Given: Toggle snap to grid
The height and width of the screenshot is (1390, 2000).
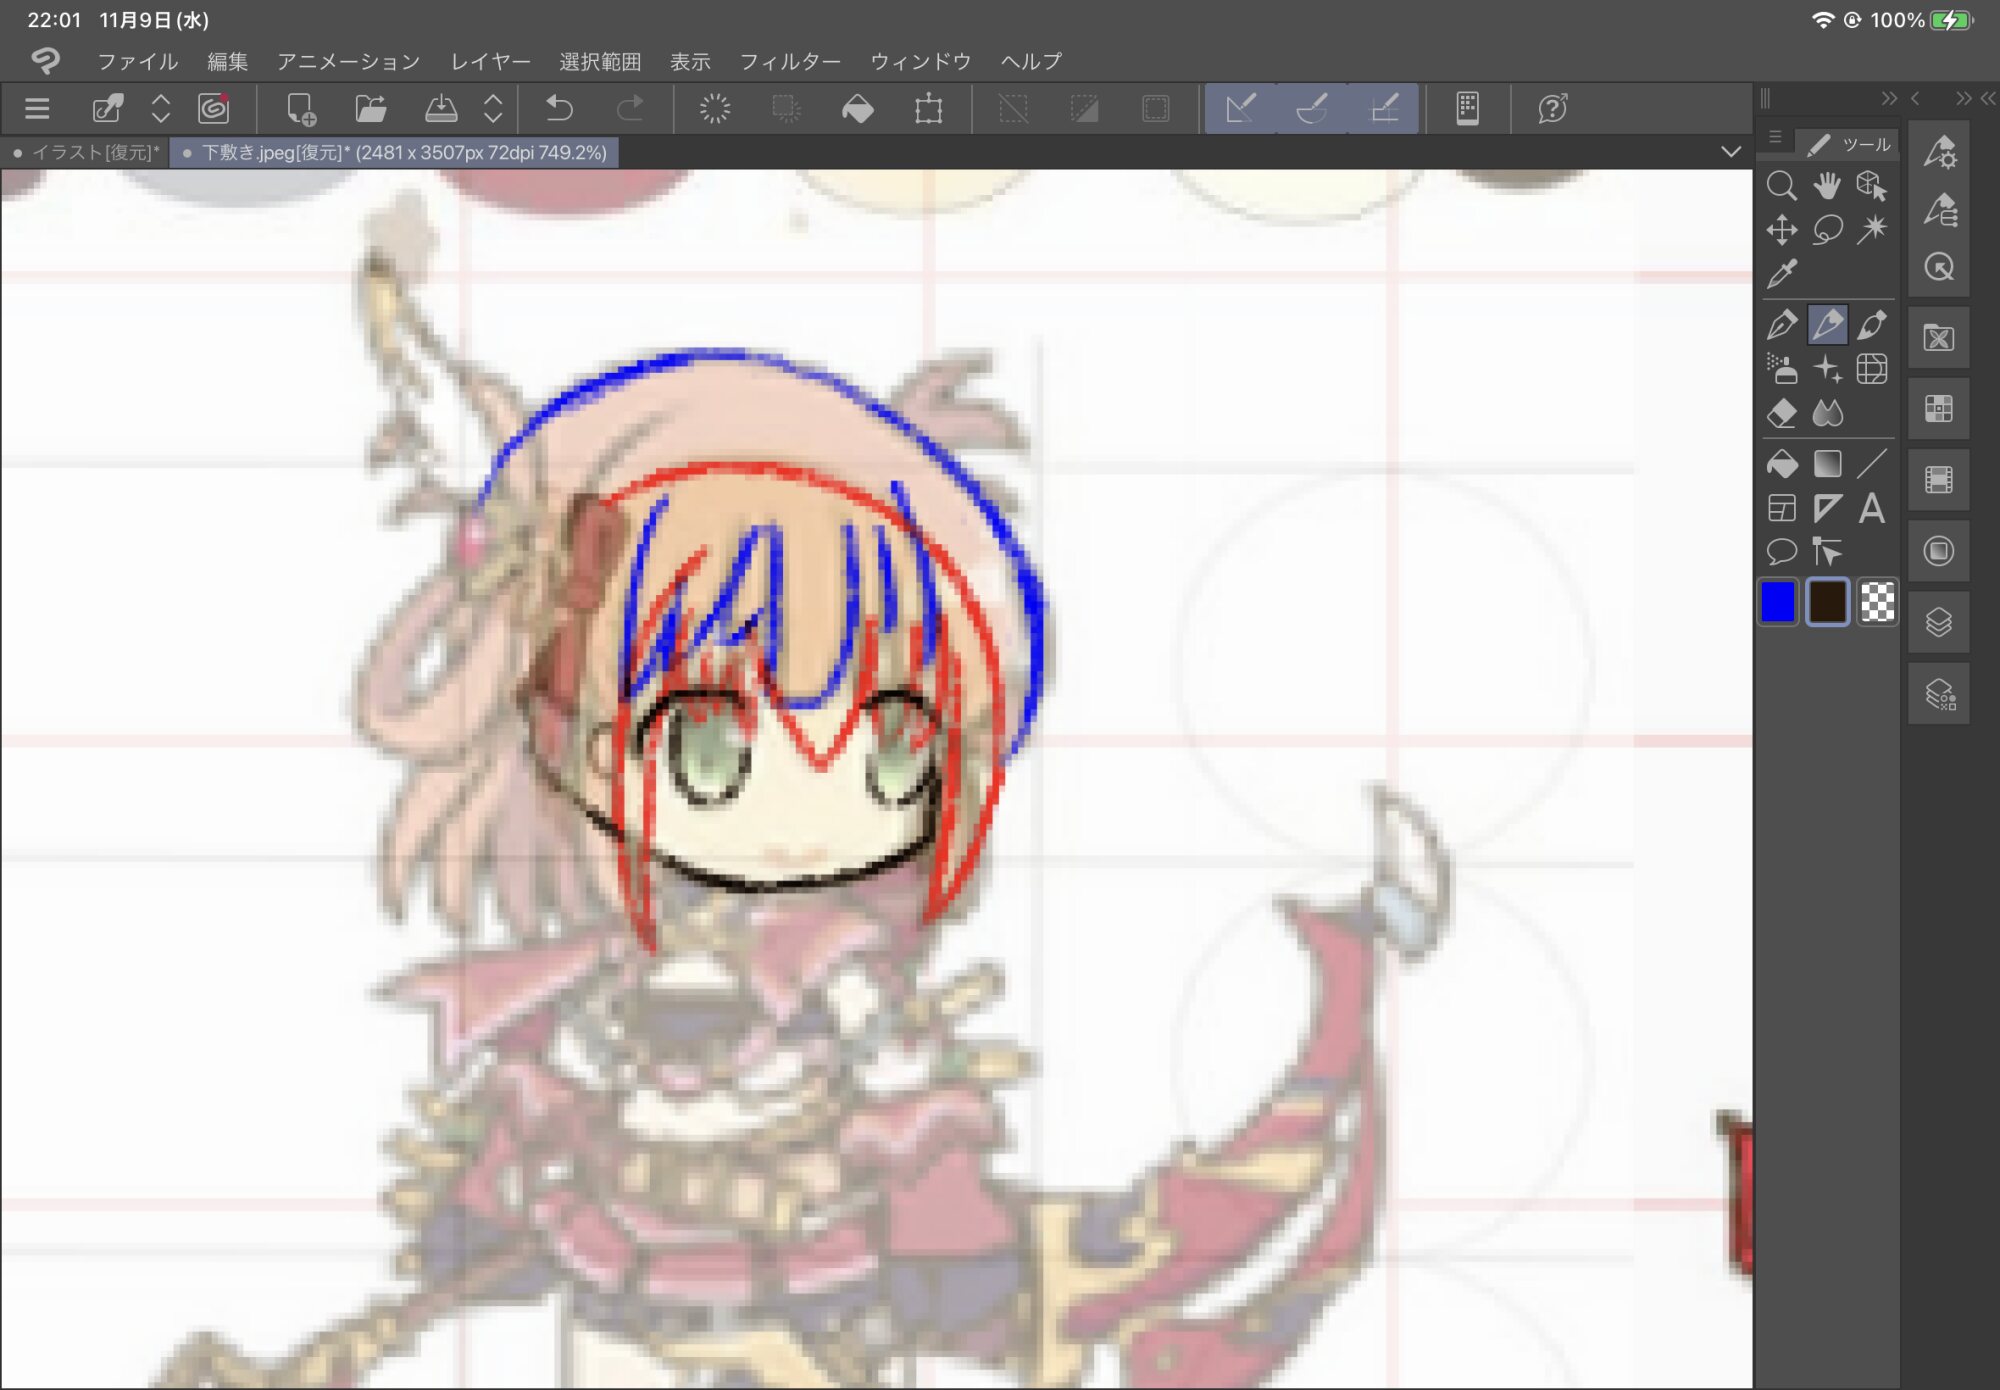Looking at the screenshot, I should click(1383, 108).
